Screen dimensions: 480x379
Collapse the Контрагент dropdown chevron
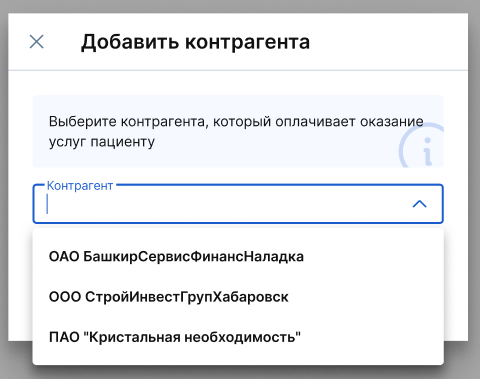[420, 204]
